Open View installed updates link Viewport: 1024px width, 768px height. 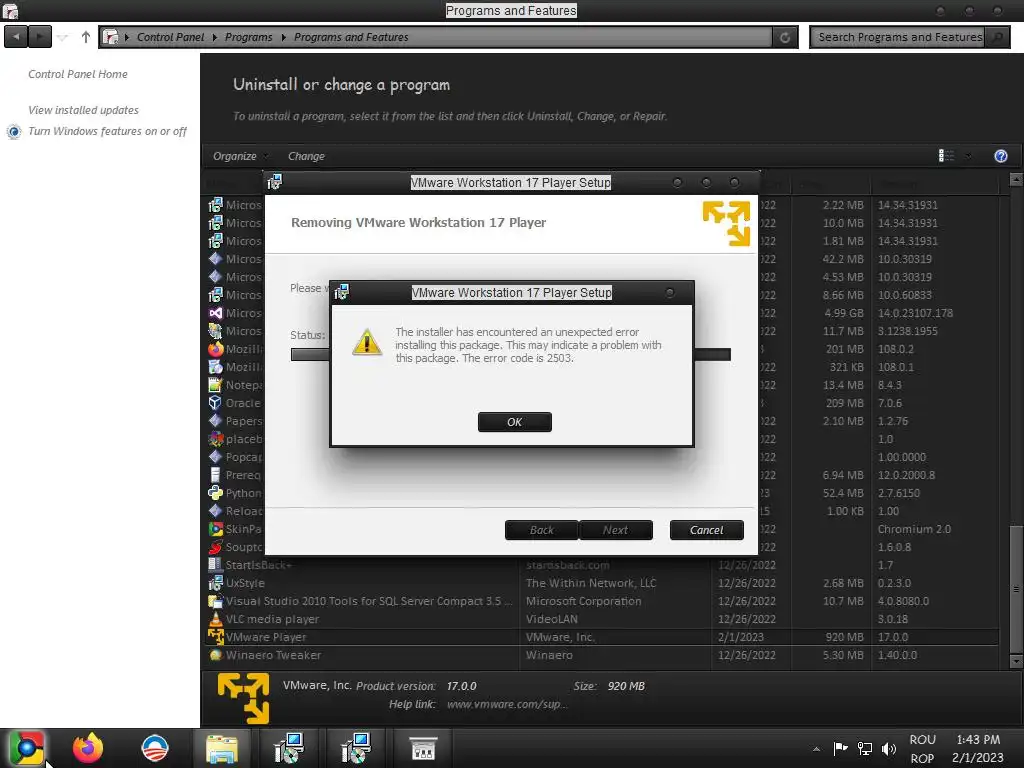point(84,110)
